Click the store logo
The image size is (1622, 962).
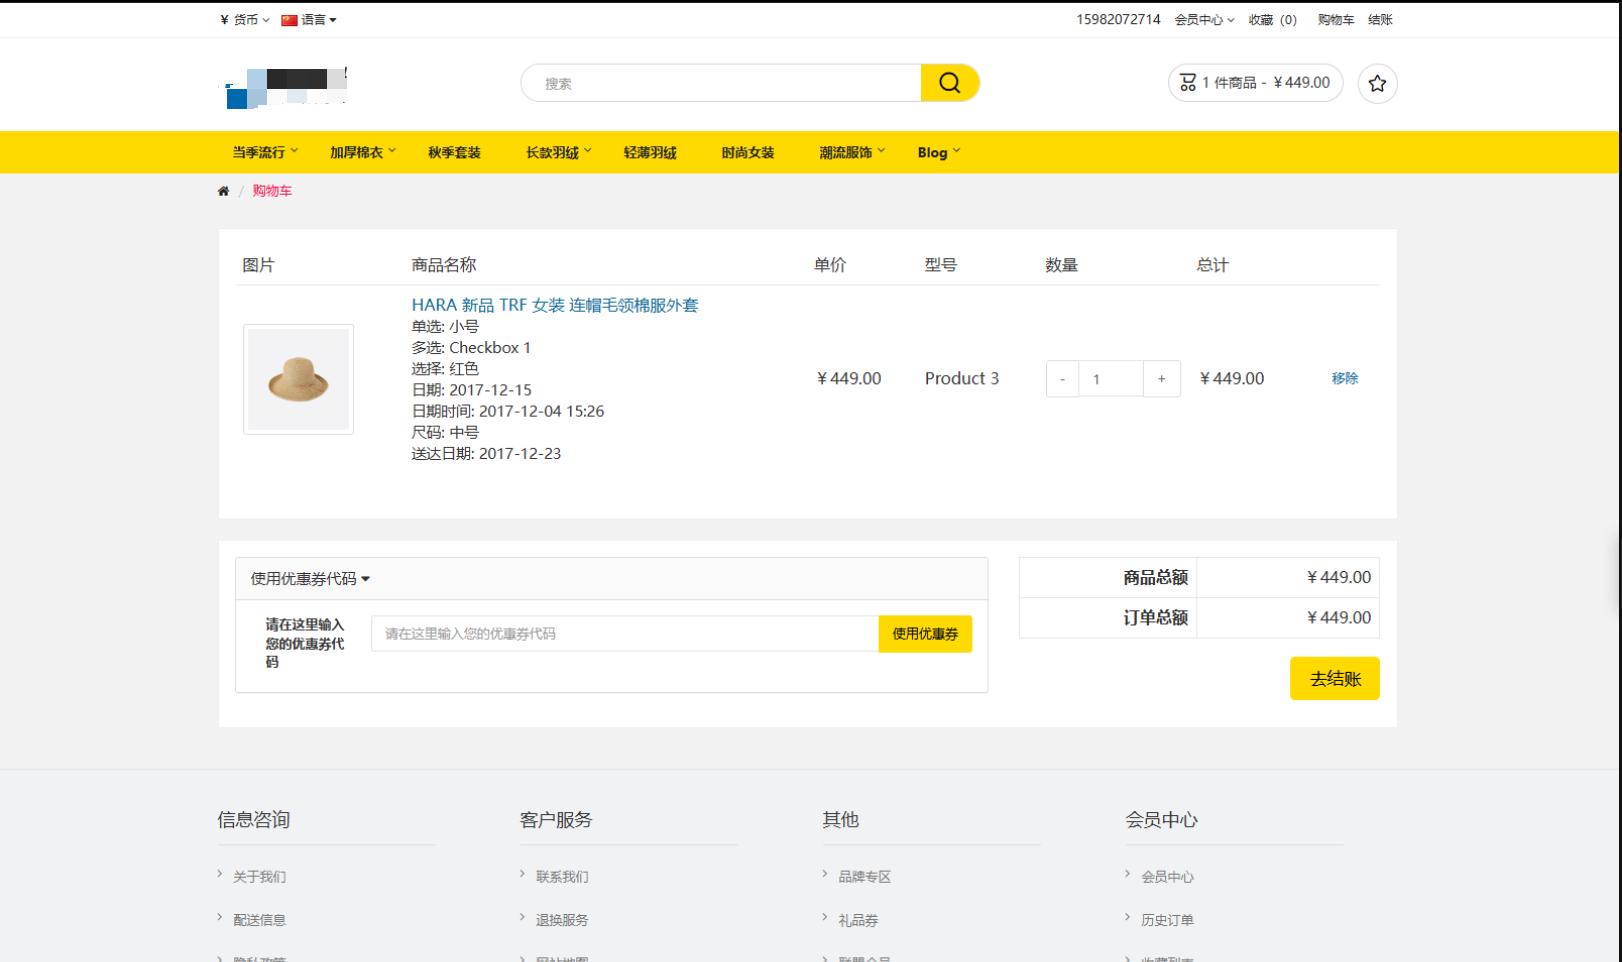point(285,86)
